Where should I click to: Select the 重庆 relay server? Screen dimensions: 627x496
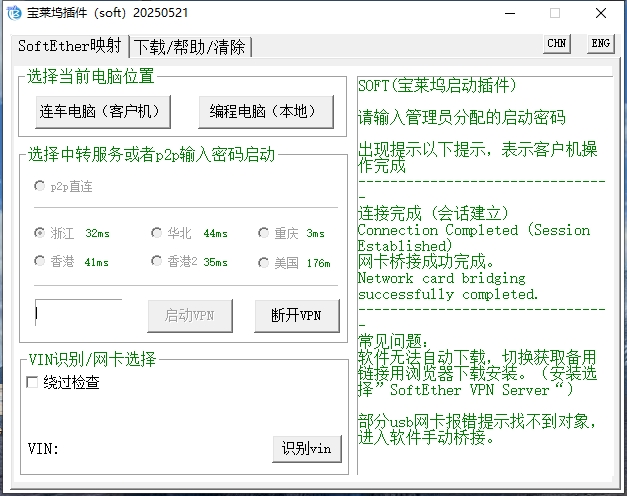264,233
